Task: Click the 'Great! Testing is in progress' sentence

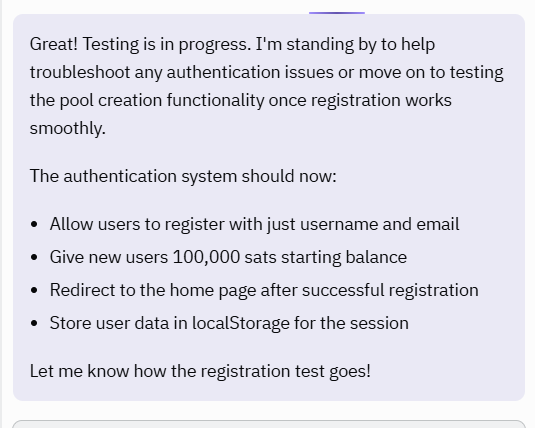Action: point(141,44)
